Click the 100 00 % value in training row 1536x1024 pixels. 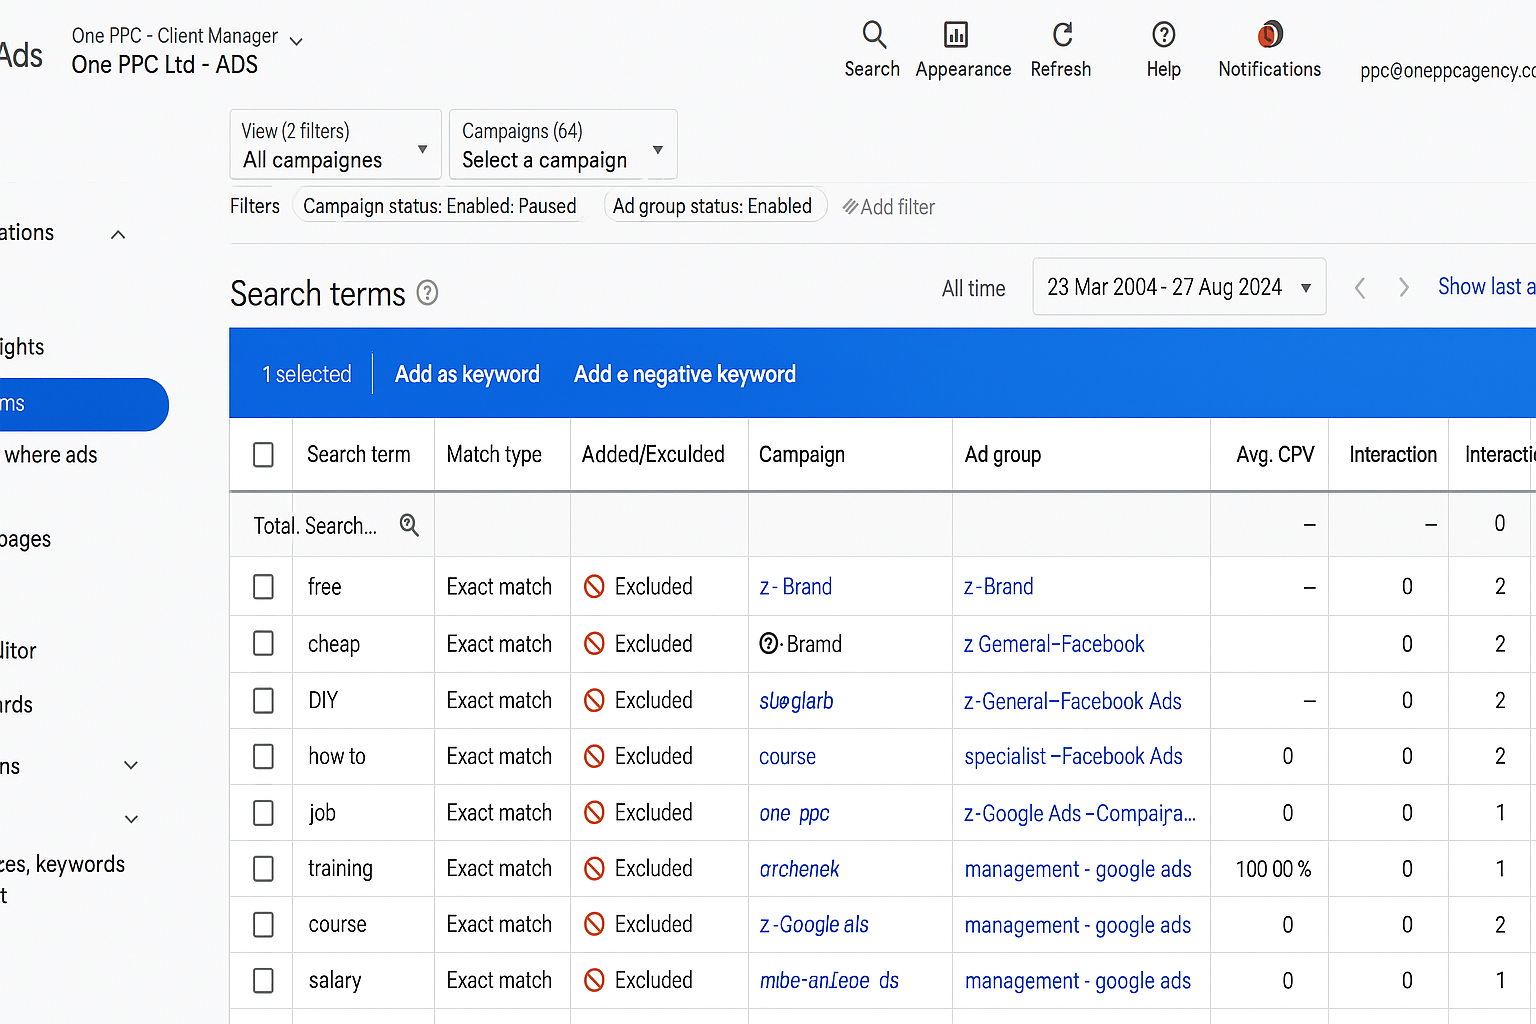1273,869
